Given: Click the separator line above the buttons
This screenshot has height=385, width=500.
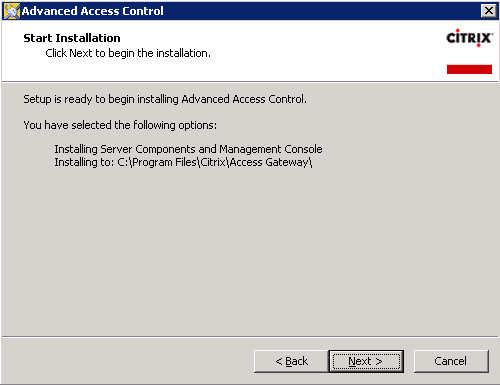Looking at the screenshot, I should [x=250, y=337].
